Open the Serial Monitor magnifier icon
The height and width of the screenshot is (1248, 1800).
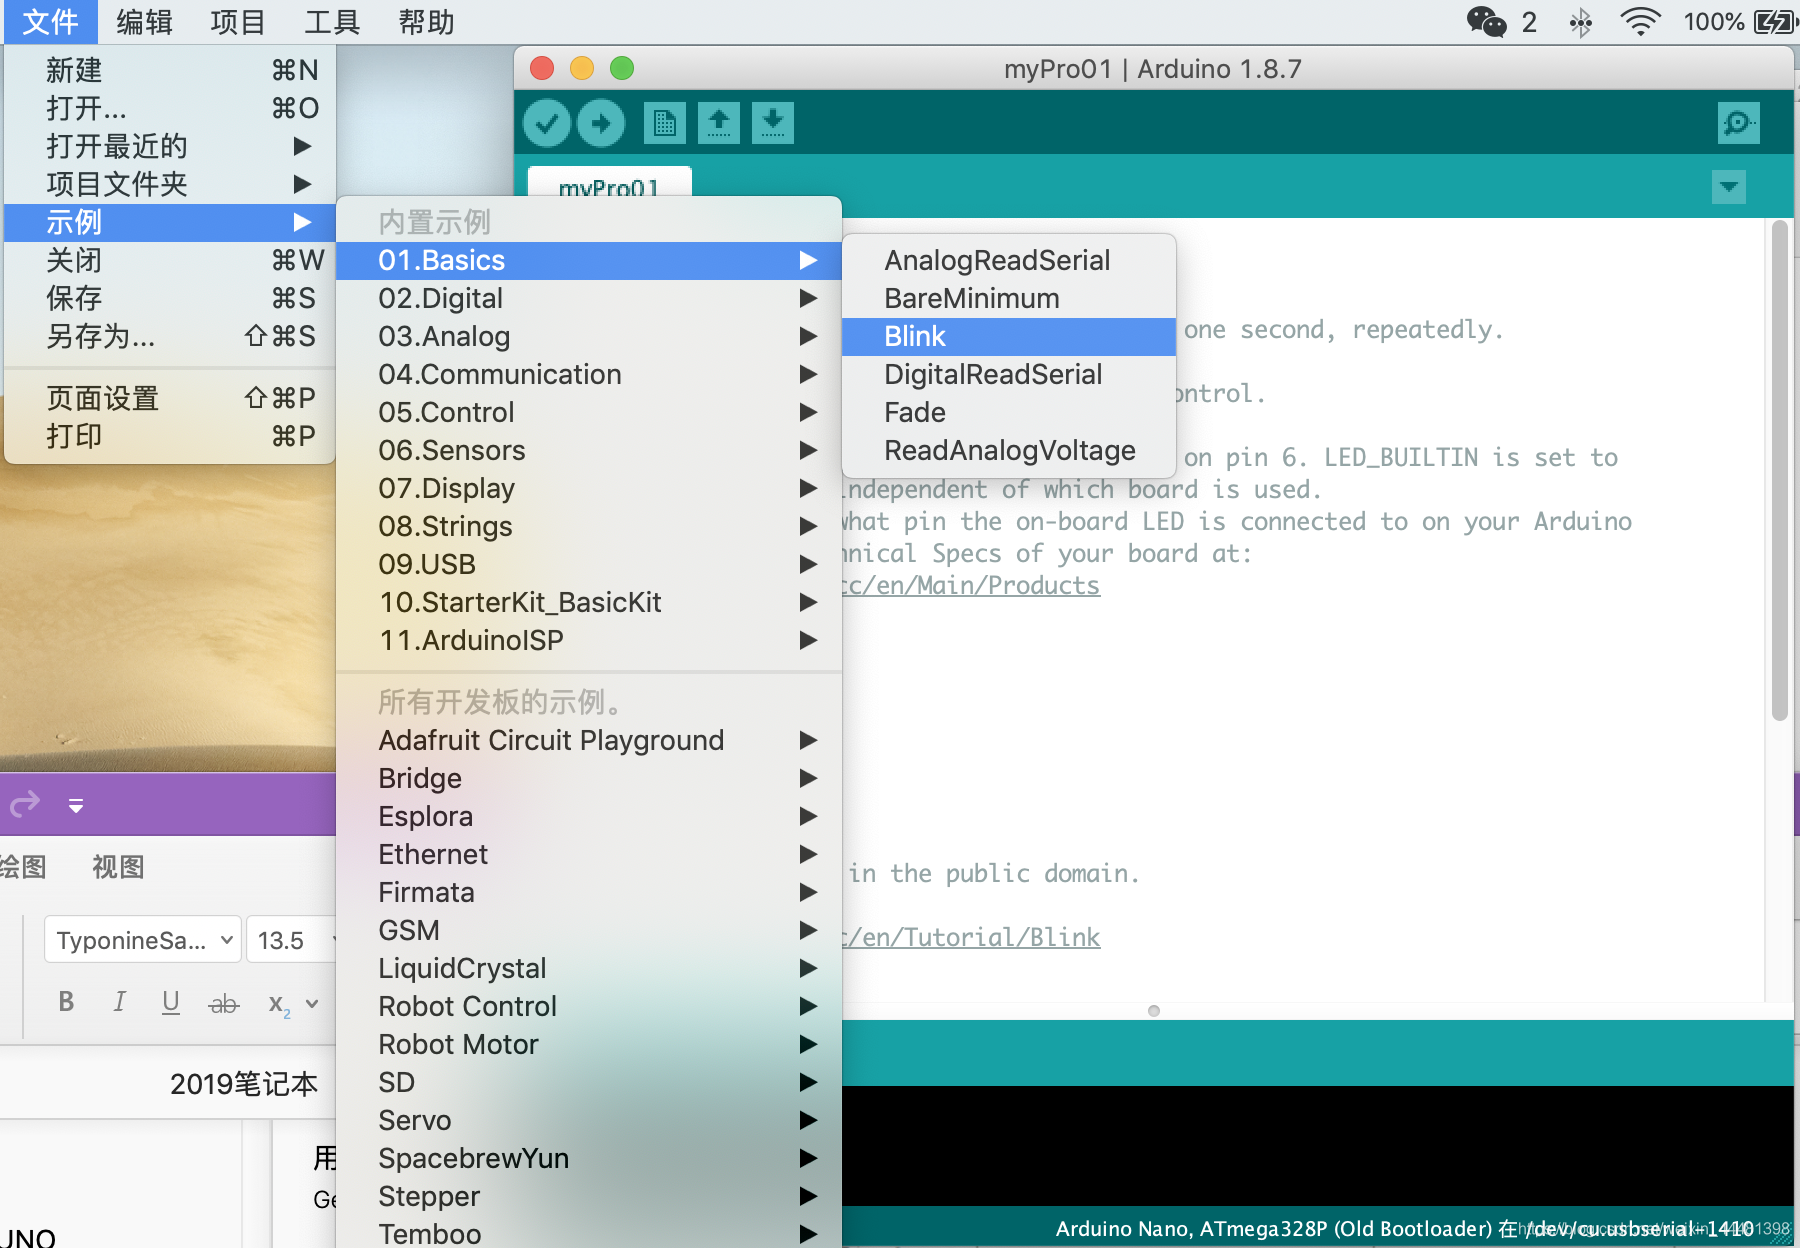click(x=1739, y=123)
